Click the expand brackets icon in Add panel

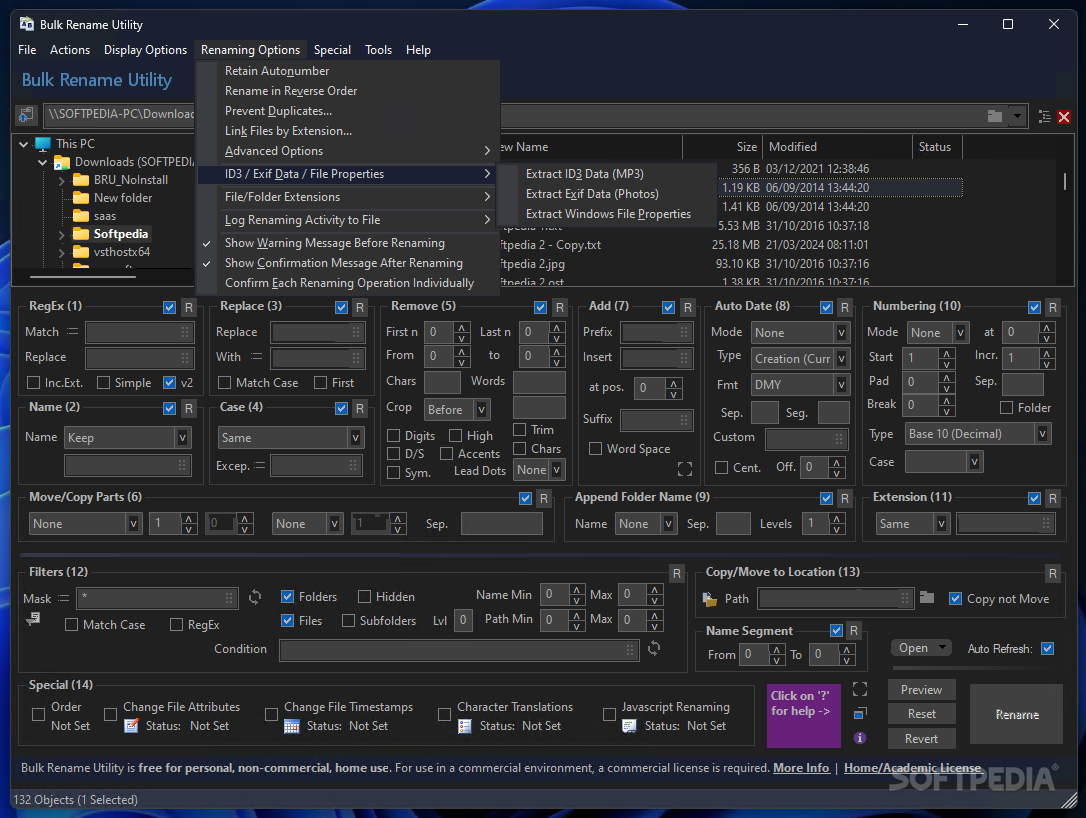point(684,469)
